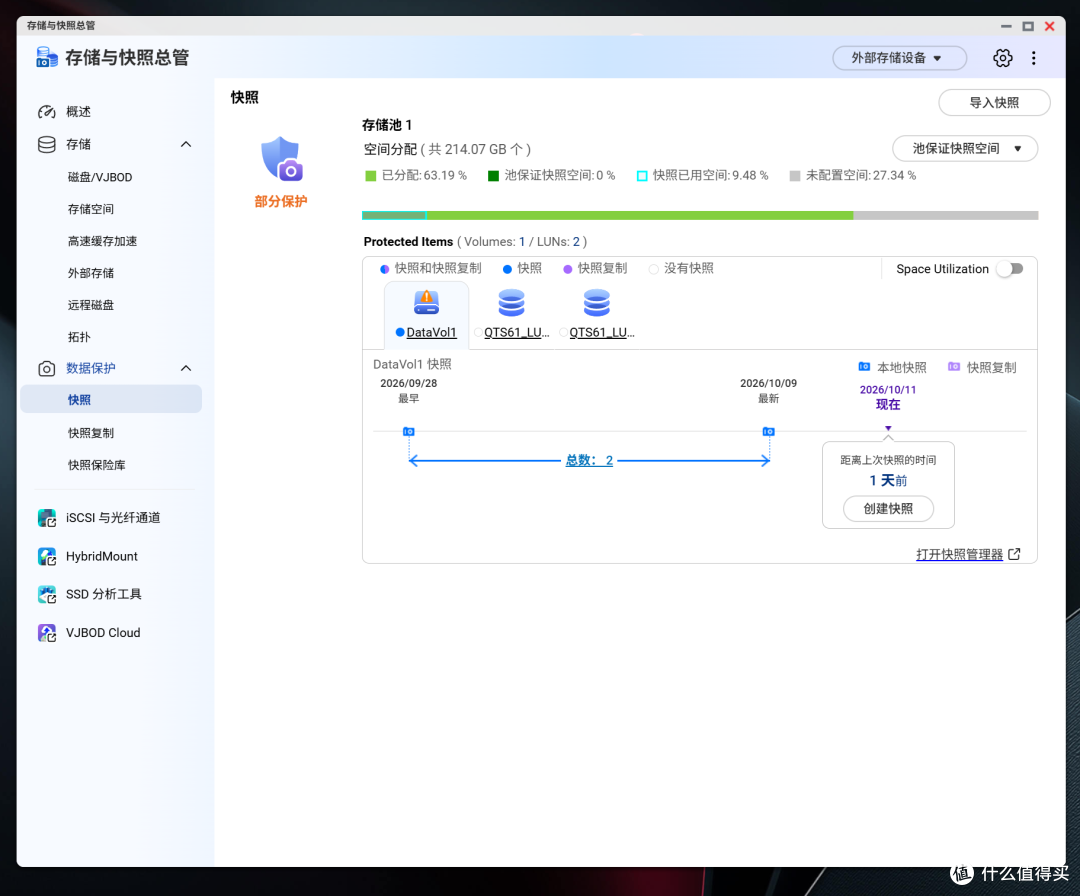Select the first QTS61_LU... tab label
The image size is (1080, 896).
517,333
